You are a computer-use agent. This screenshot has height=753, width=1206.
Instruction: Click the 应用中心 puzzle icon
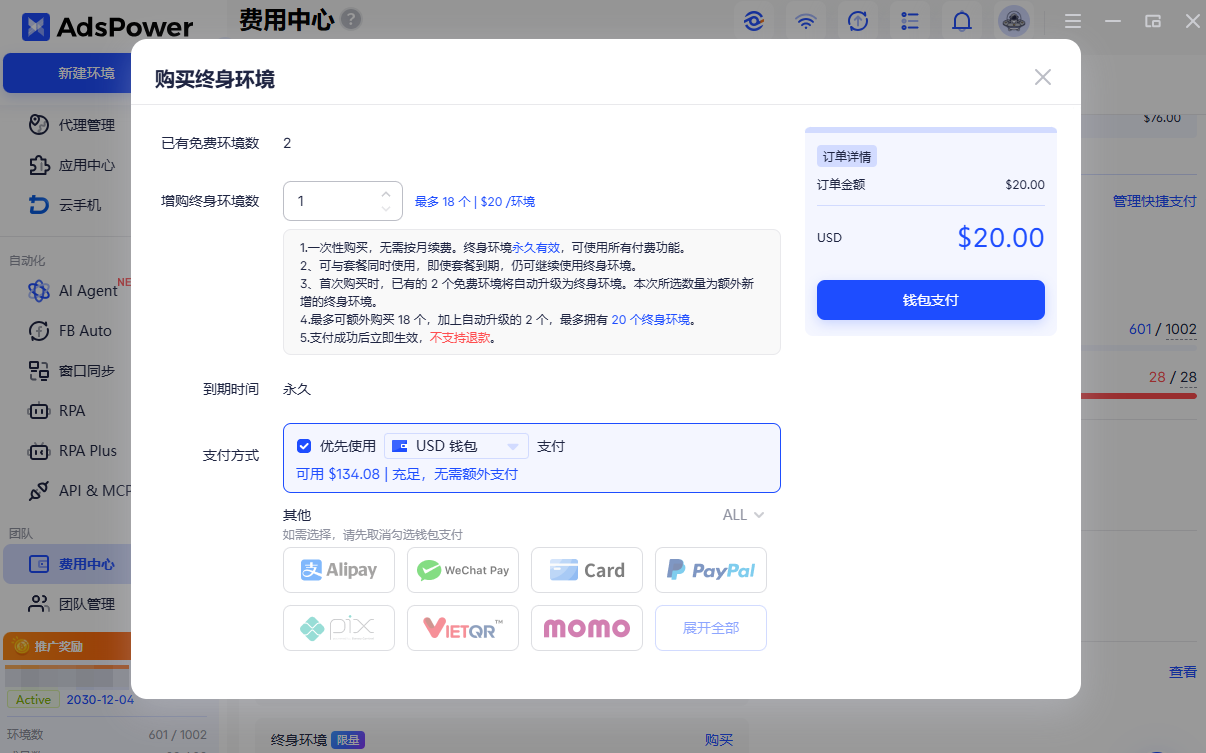[39, 165]
